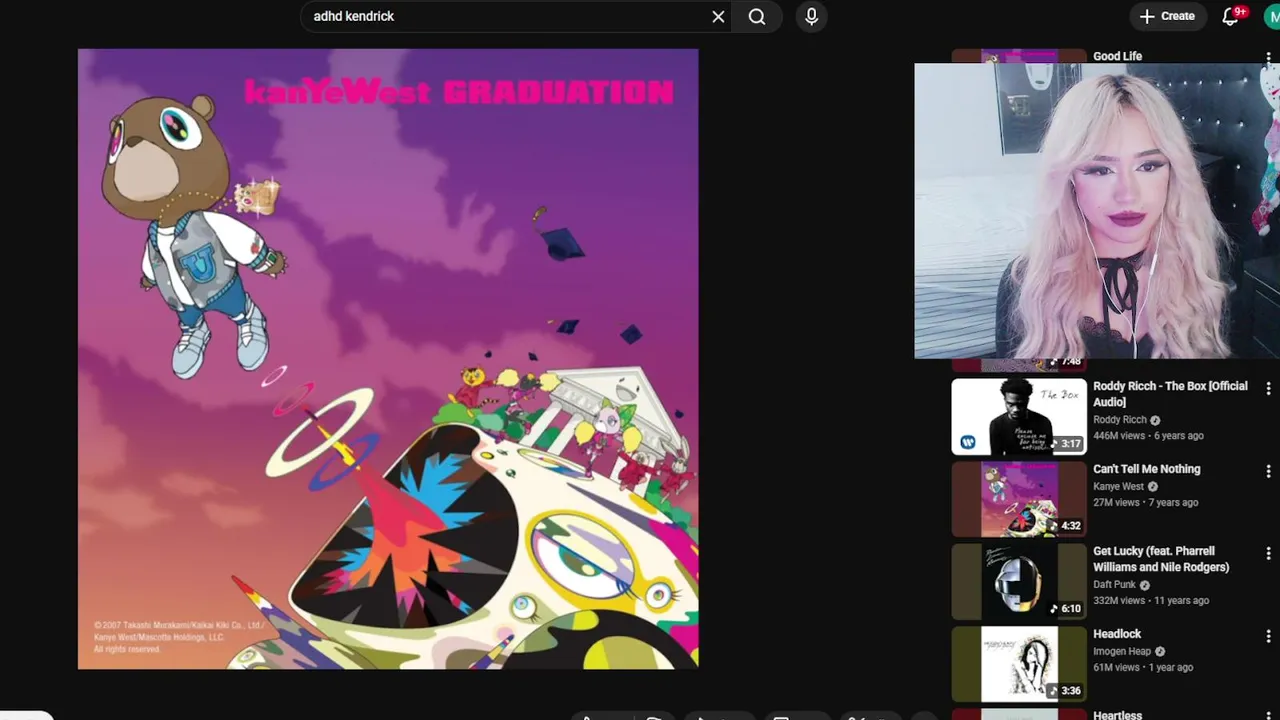Open Get Lucky feat. Pharrell title link
The height and width of the screenshot is (720, 1280).
[1161, 559]
